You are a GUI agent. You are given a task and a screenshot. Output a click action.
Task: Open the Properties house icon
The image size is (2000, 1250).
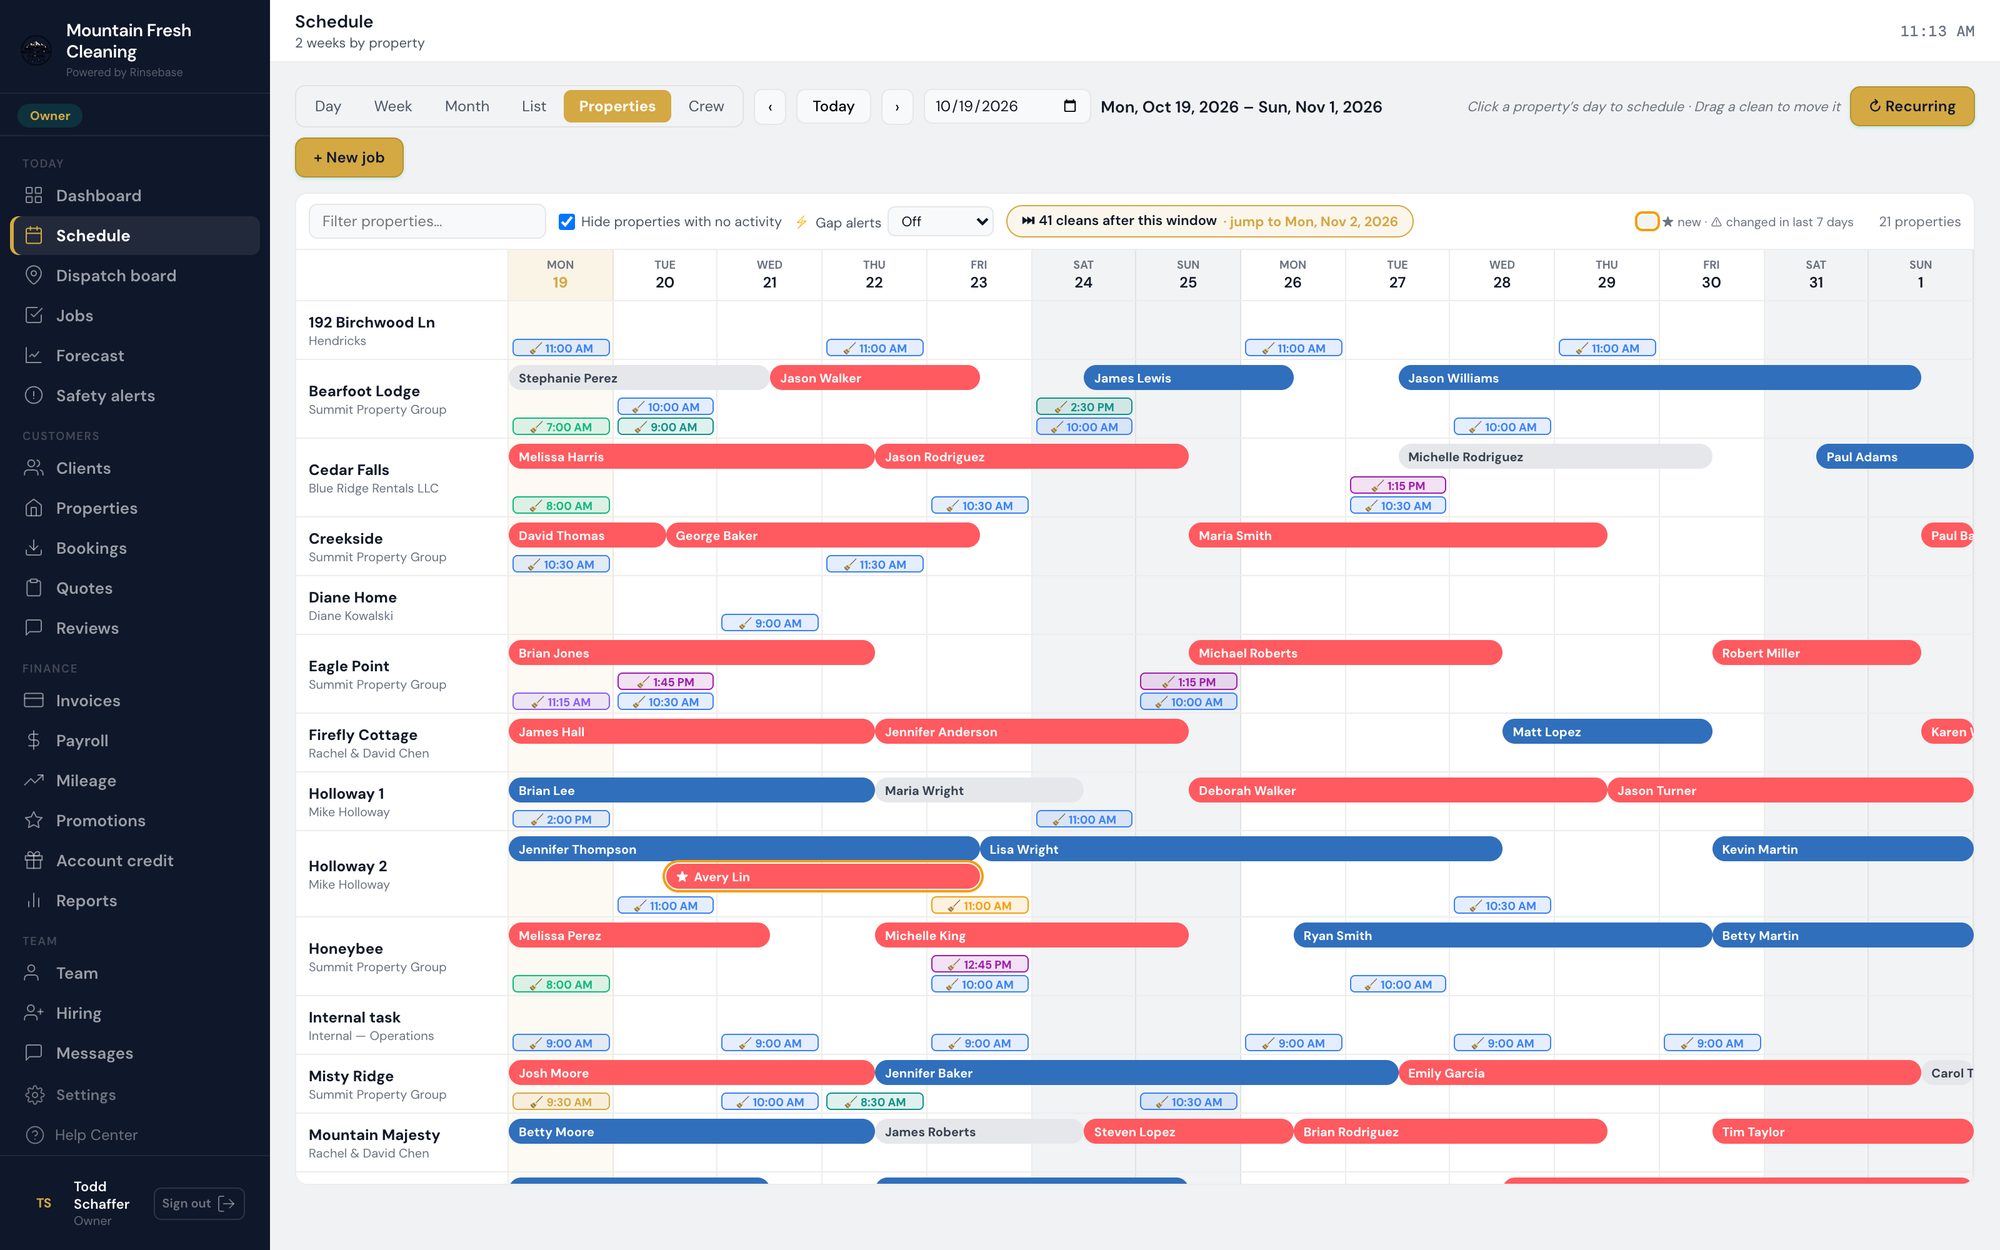tap(34, 508)
